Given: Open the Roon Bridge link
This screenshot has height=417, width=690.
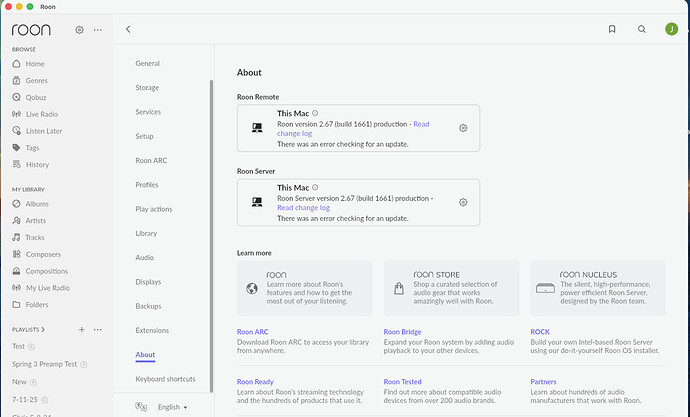Looking at the screenshot, I should click(x=402, y=332).
